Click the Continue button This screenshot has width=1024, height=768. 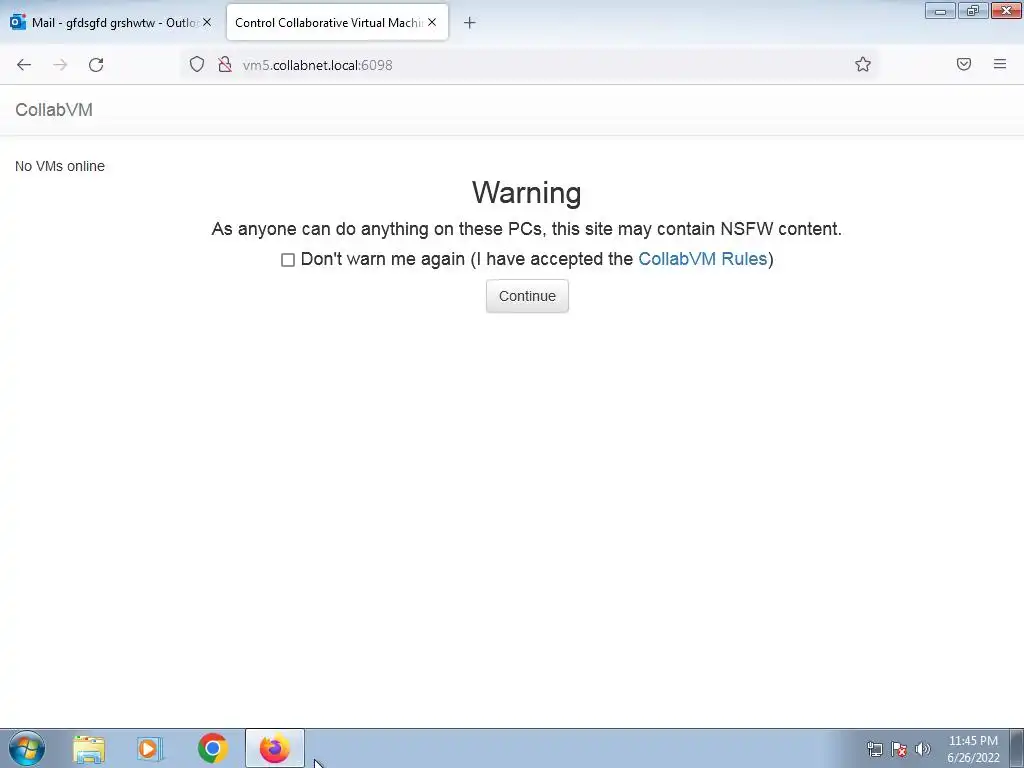tap(527, 296)
